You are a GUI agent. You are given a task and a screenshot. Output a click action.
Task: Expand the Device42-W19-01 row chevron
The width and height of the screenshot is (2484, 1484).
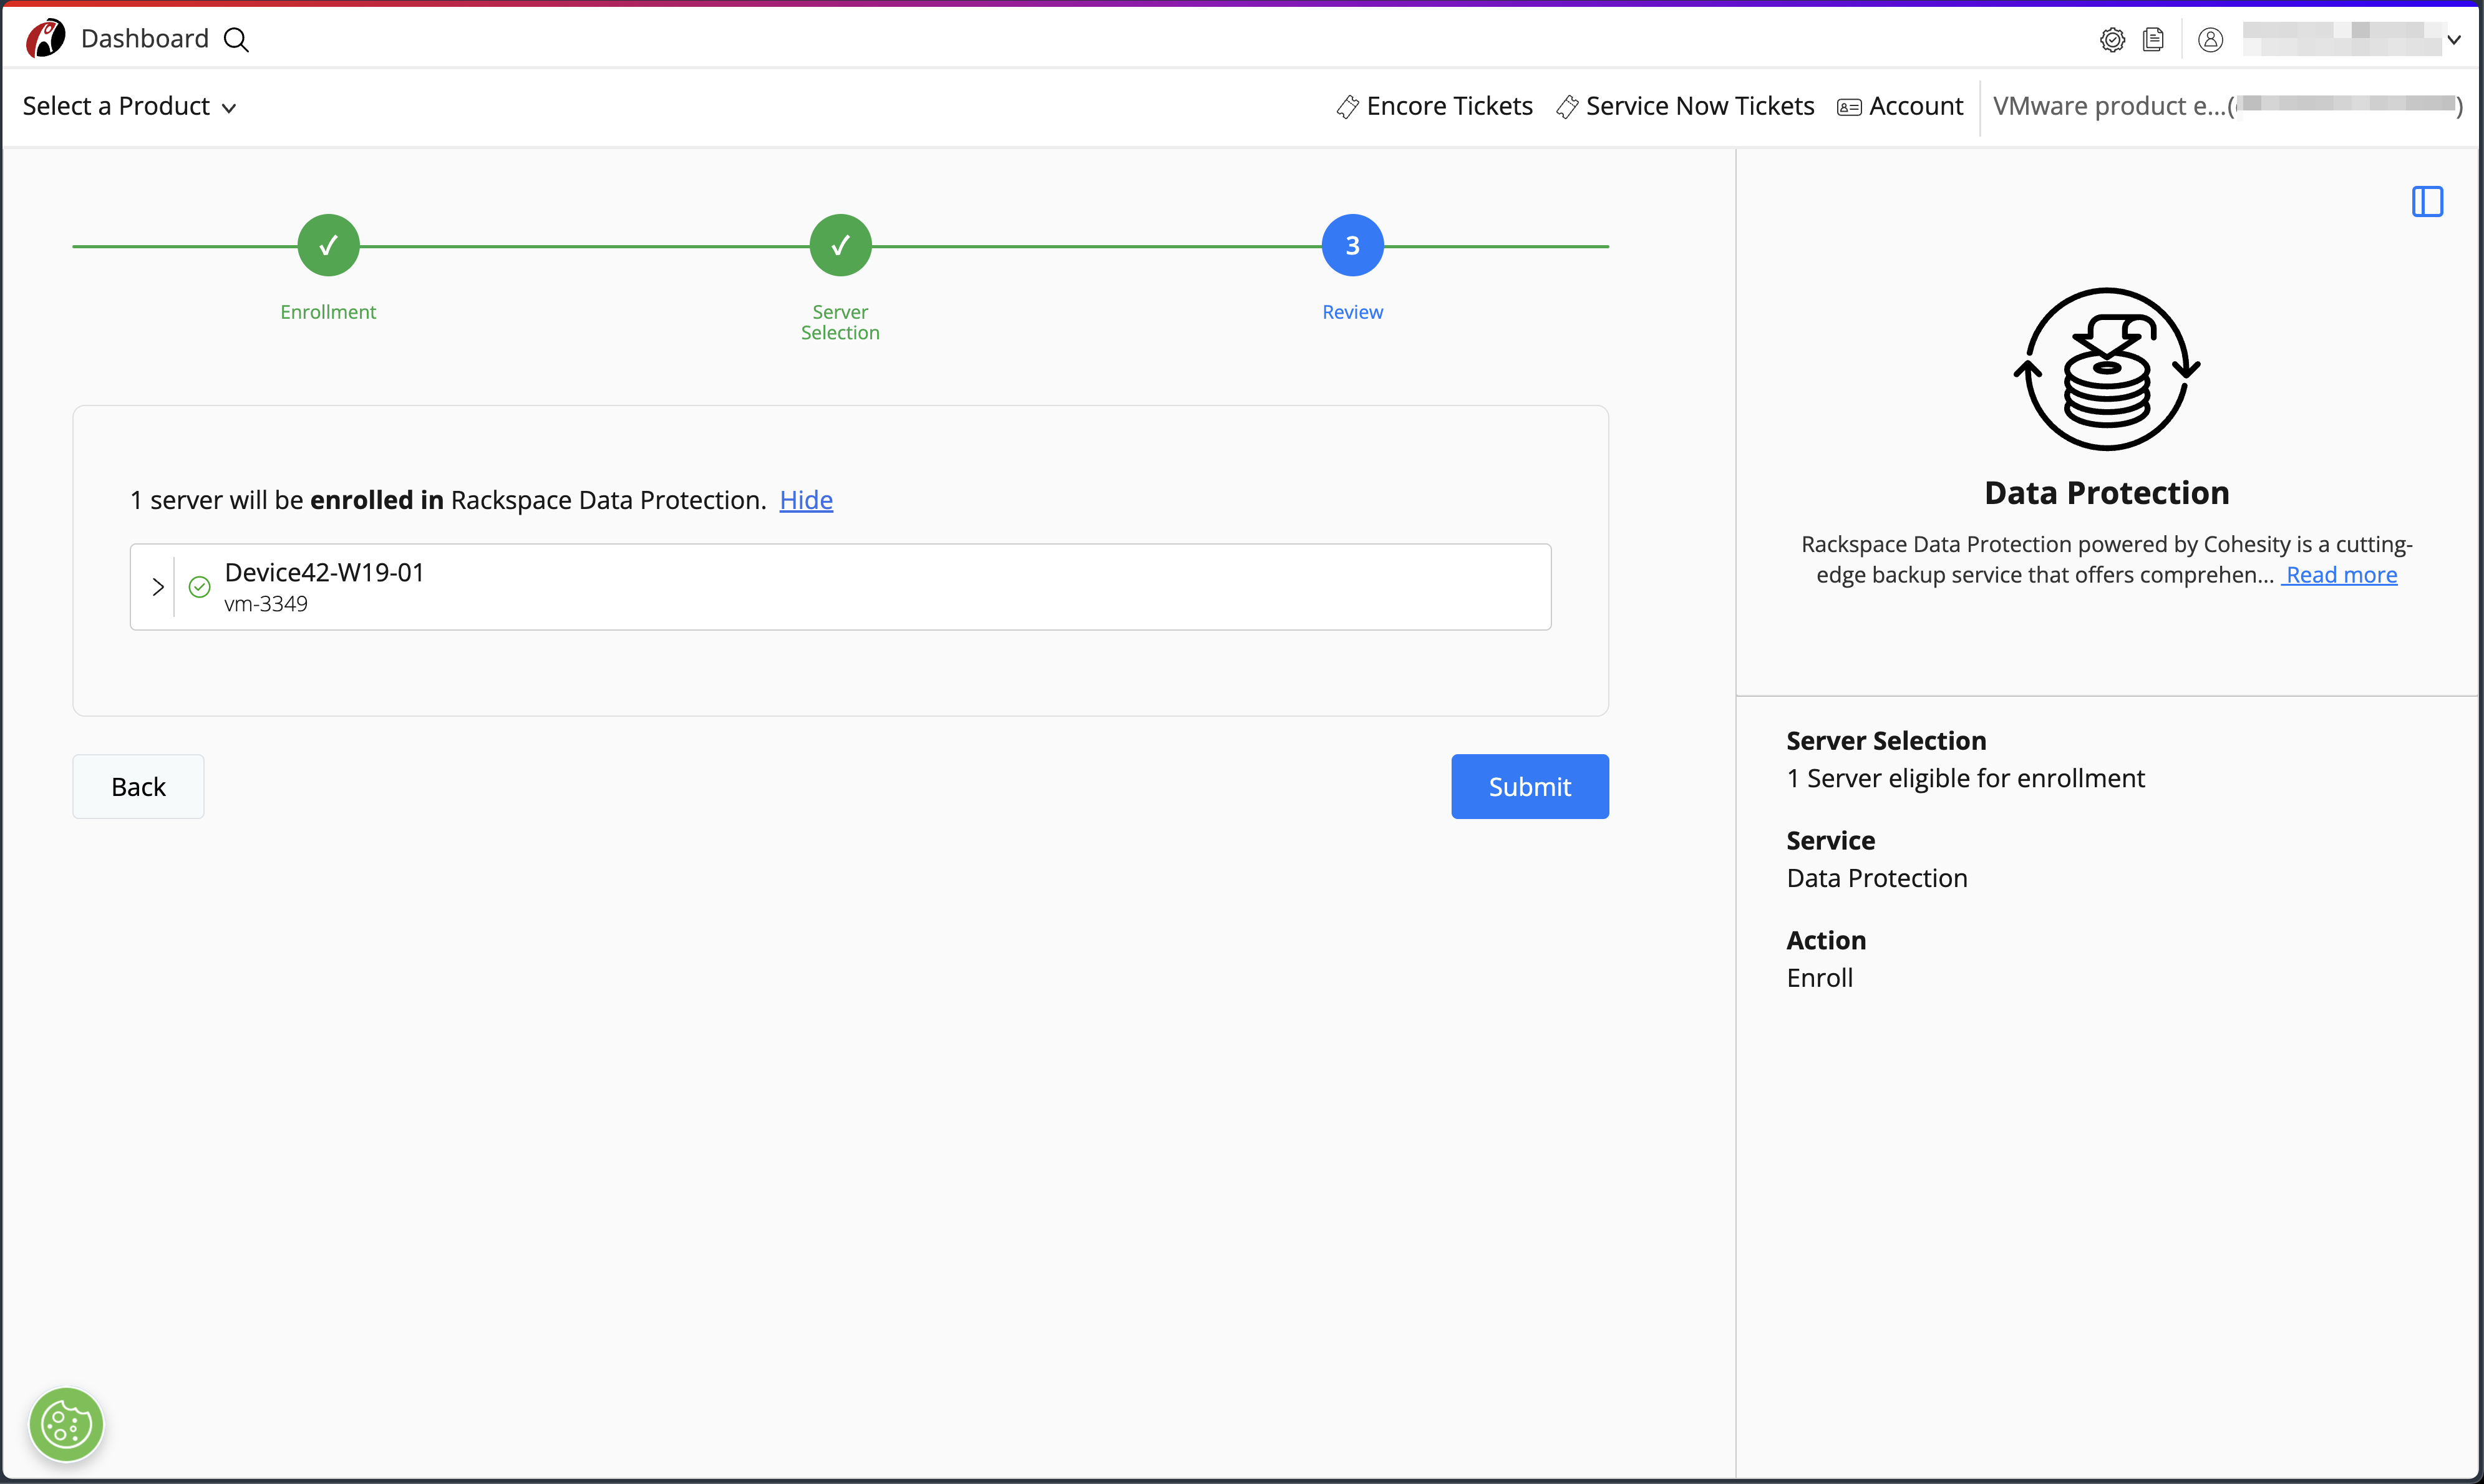click(x=157, y=587)
